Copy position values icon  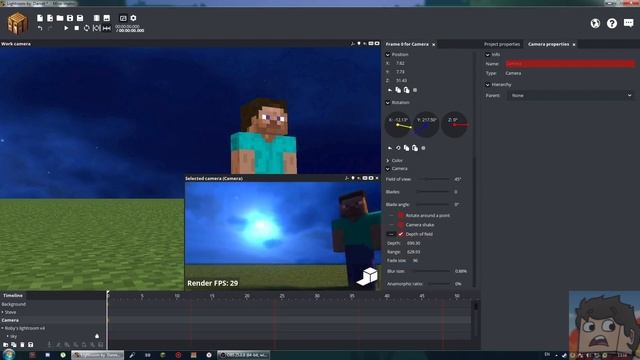(398, 90)
